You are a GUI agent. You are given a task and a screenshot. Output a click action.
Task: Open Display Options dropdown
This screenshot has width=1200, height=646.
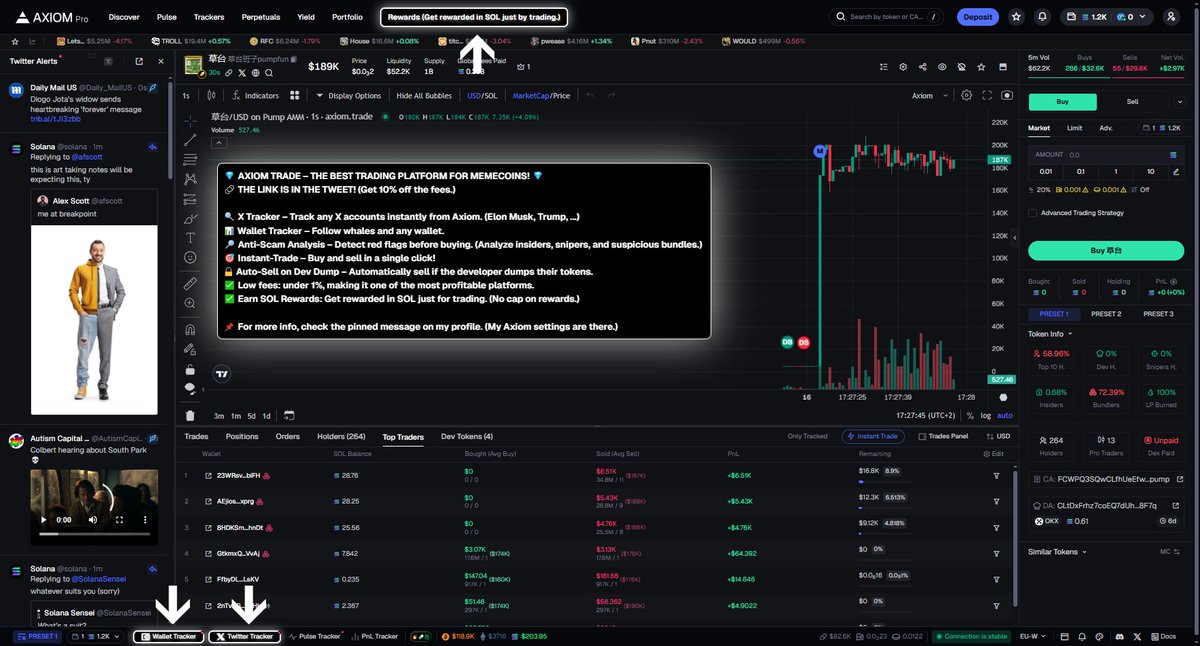coord(349,96)
